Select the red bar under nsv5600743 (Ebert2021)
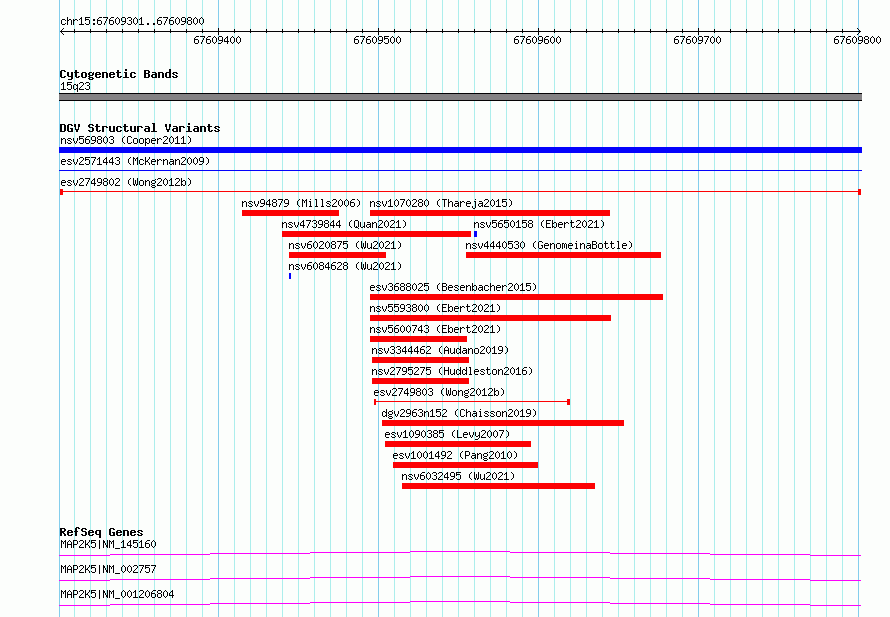This screenshot has height=617, width=890. [418, 339]
